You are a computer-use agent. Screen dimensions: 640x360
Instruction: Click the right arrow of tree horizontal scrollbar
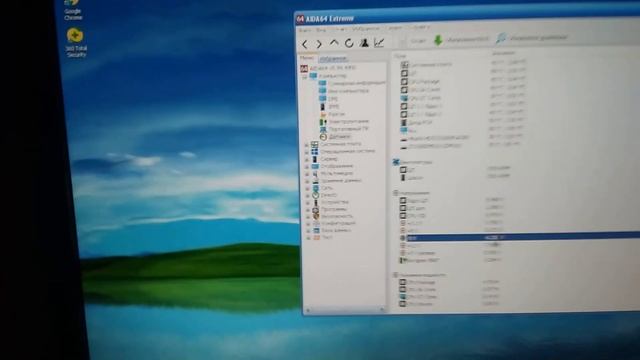point(382,310)
